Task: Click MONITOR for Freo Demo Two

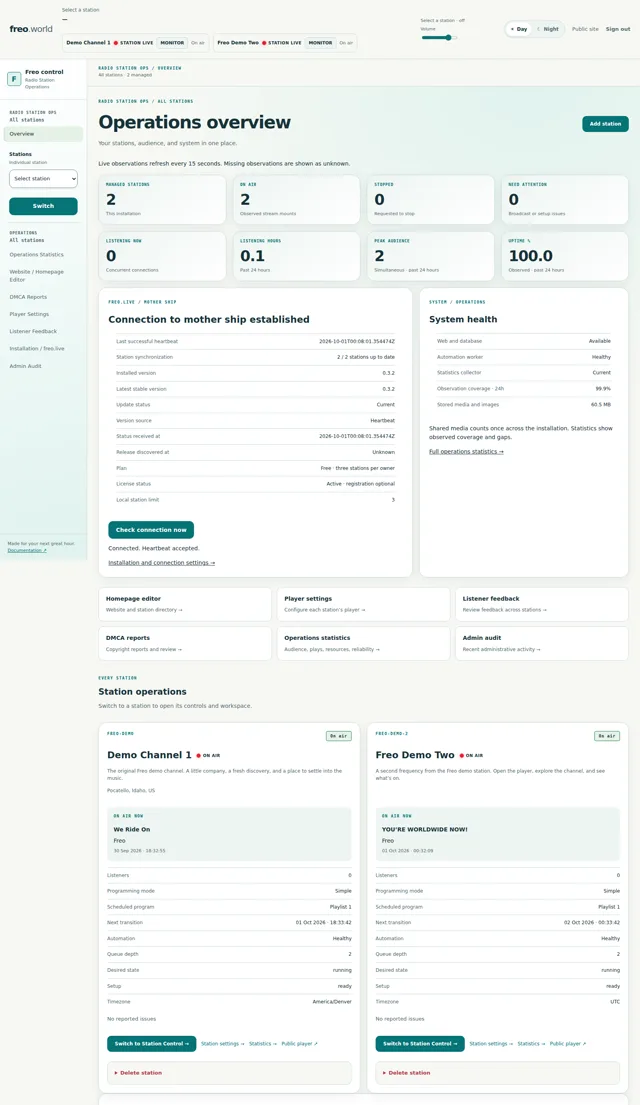Action: point(320,42)
